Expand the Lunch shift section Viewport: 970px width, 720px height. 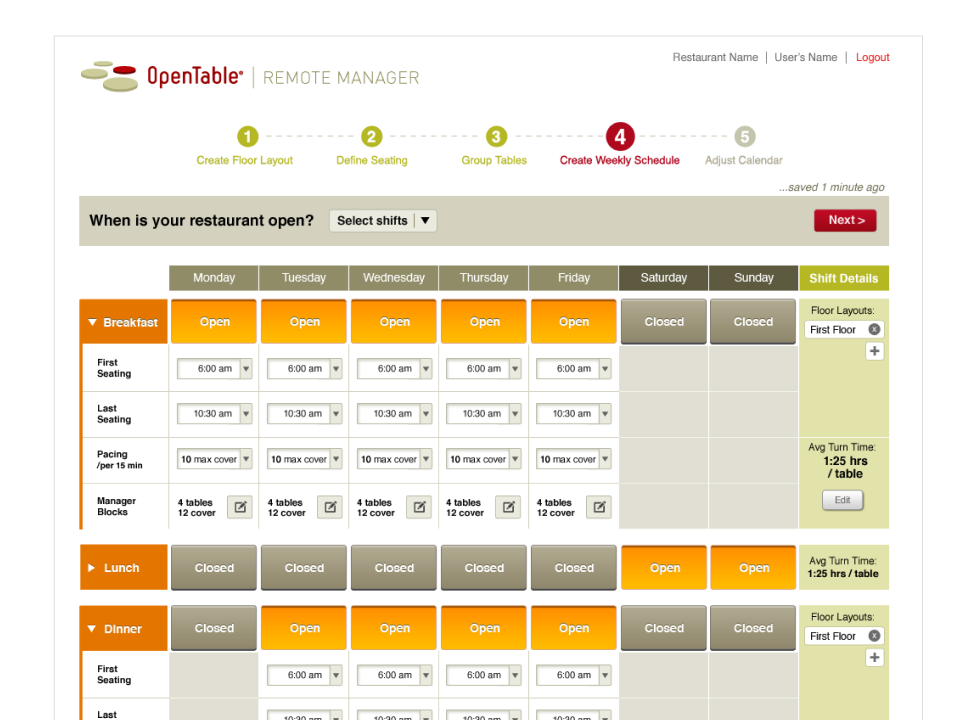[93, 568]
